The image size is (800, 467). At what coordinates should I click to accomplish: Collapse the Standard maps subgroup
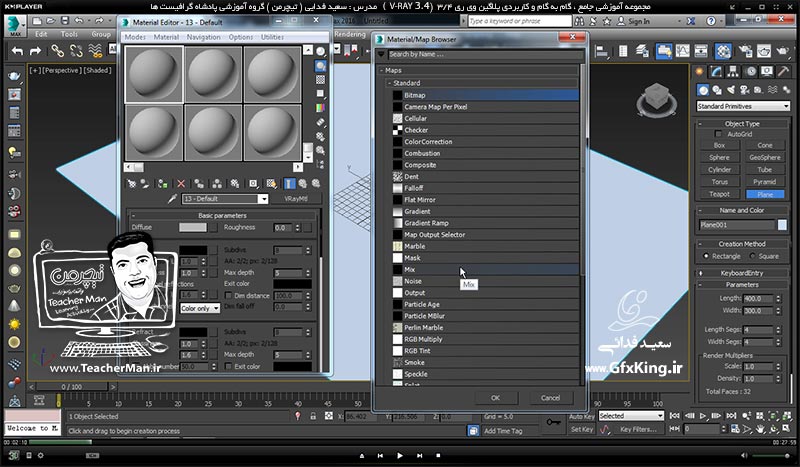pos(389,83)
